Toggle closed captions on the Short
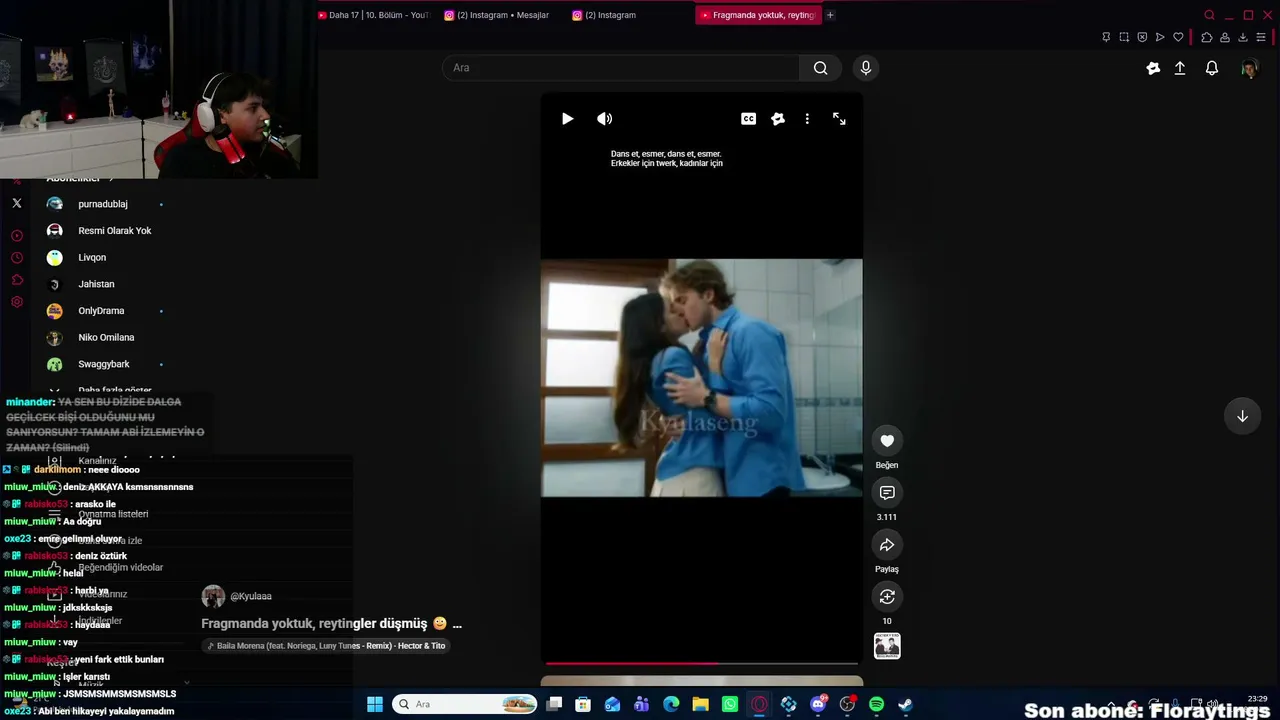This screenshot has height=720, width=1280. click(x=748, y=119)
